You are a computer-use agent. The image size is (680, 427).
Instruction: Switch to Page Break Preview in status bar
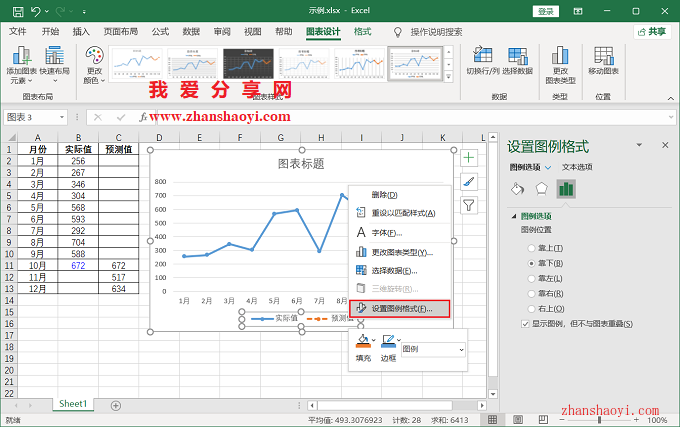coord(543,420)
